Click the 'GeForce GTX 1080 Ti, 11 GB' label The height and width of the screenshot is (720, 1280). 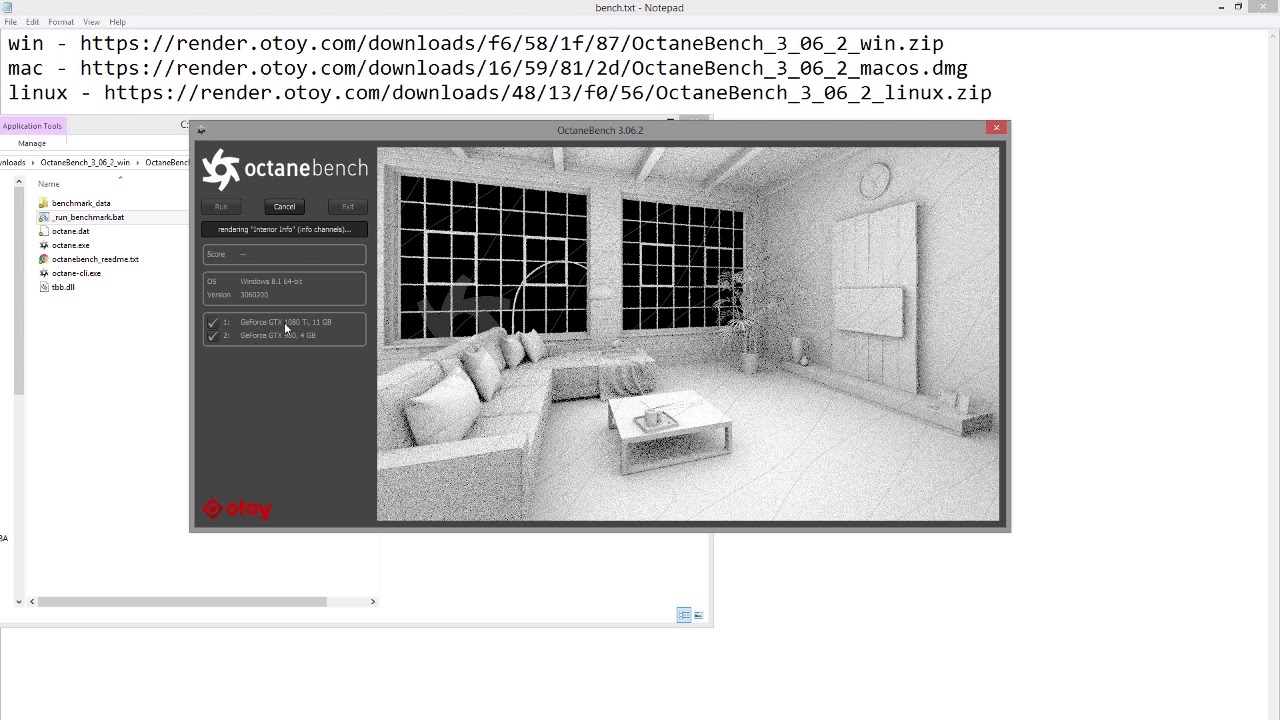click(x=286, y=322)
